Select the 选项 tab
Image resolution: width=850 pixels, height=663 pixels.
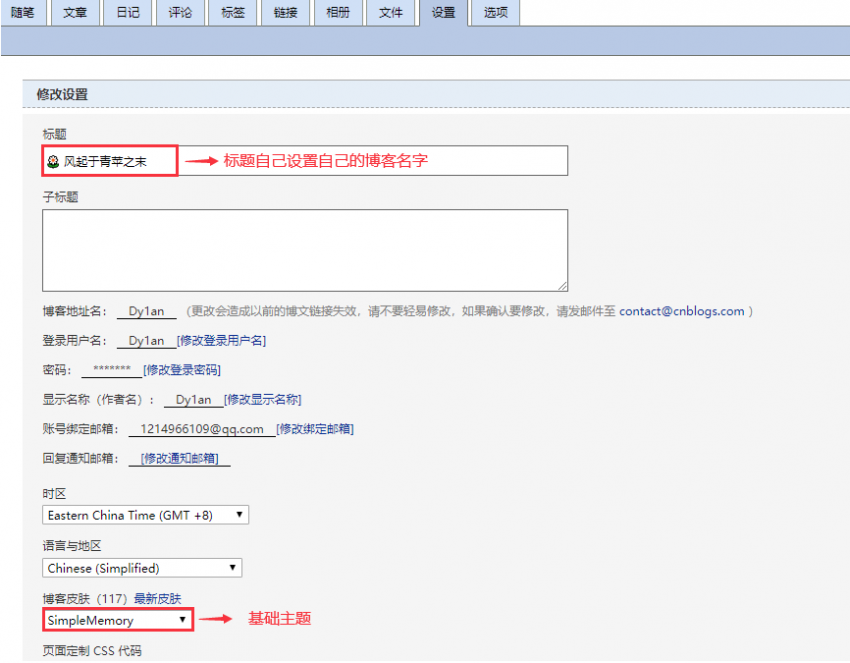pos(496,13)
